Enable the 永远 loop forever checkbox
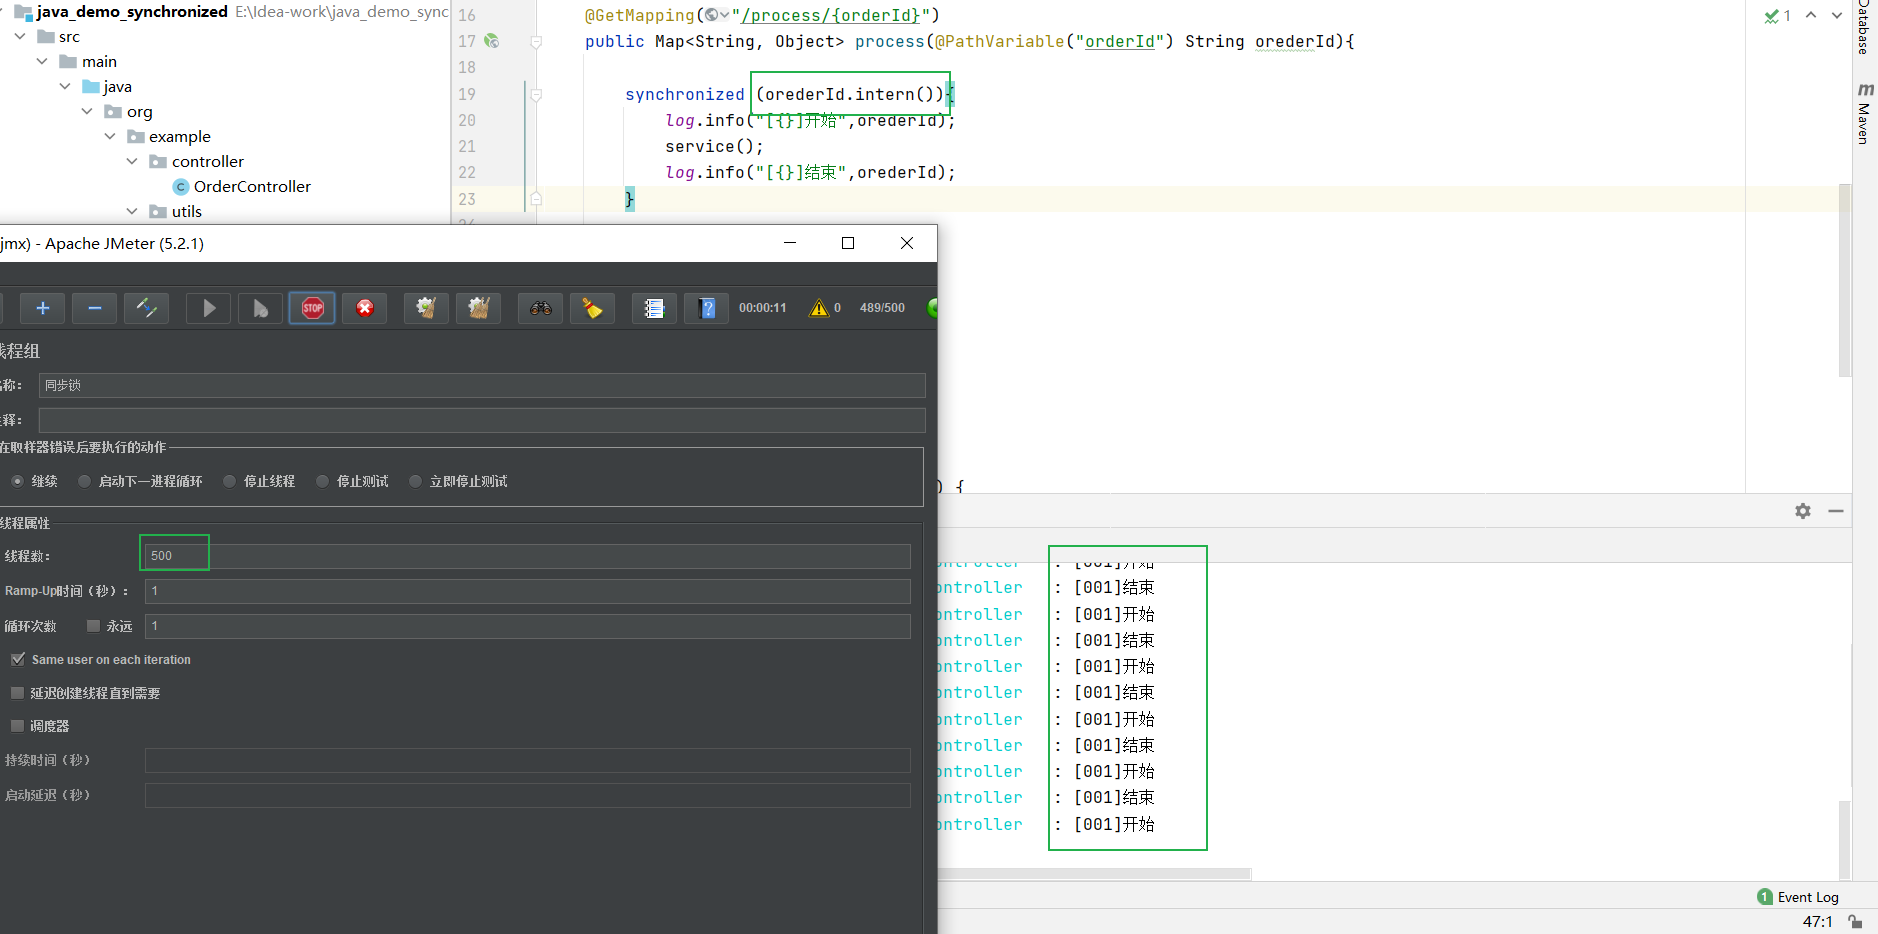This screenshot has width=1878, height=934. 93,625
